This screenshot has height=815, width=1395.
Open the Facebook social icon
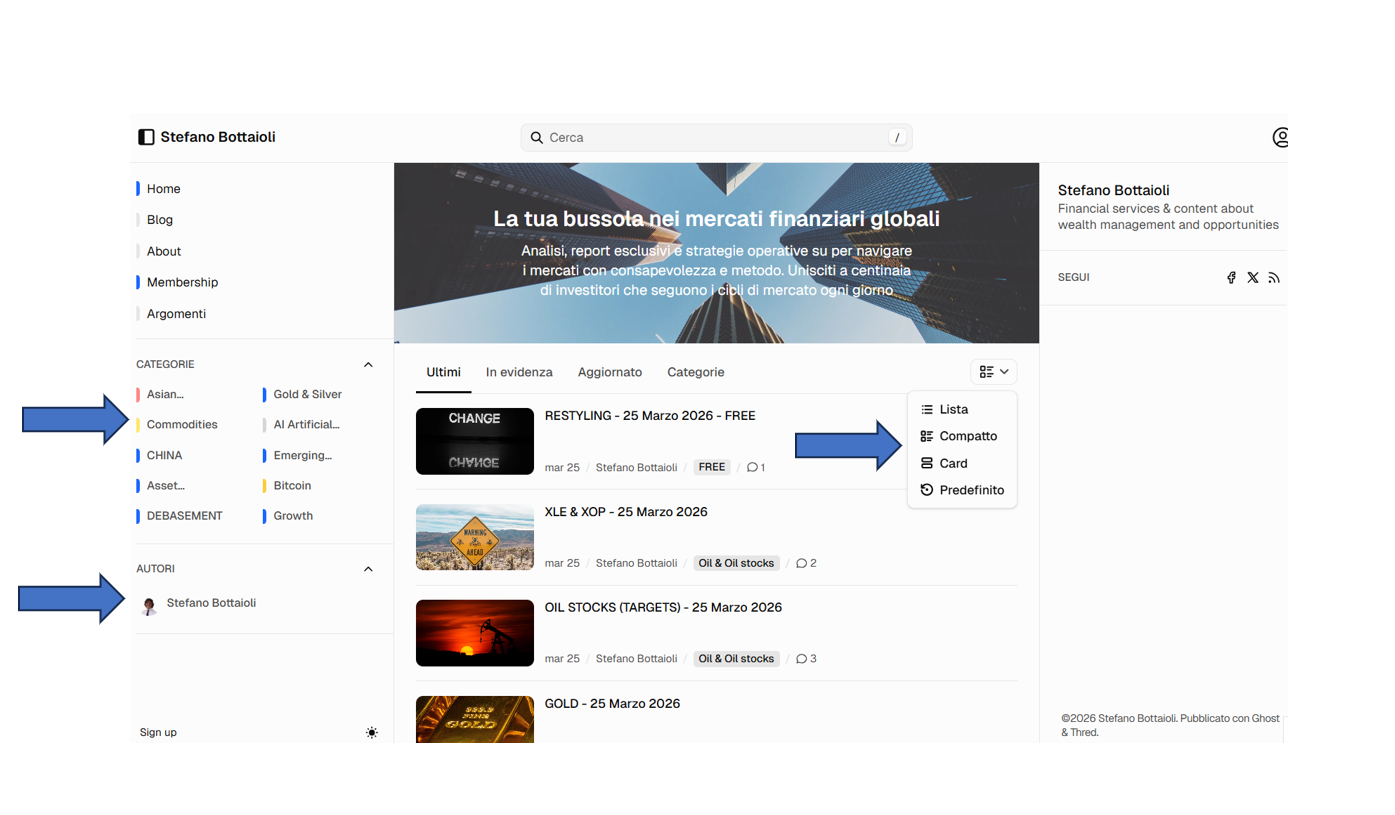tap(1231, 278)
